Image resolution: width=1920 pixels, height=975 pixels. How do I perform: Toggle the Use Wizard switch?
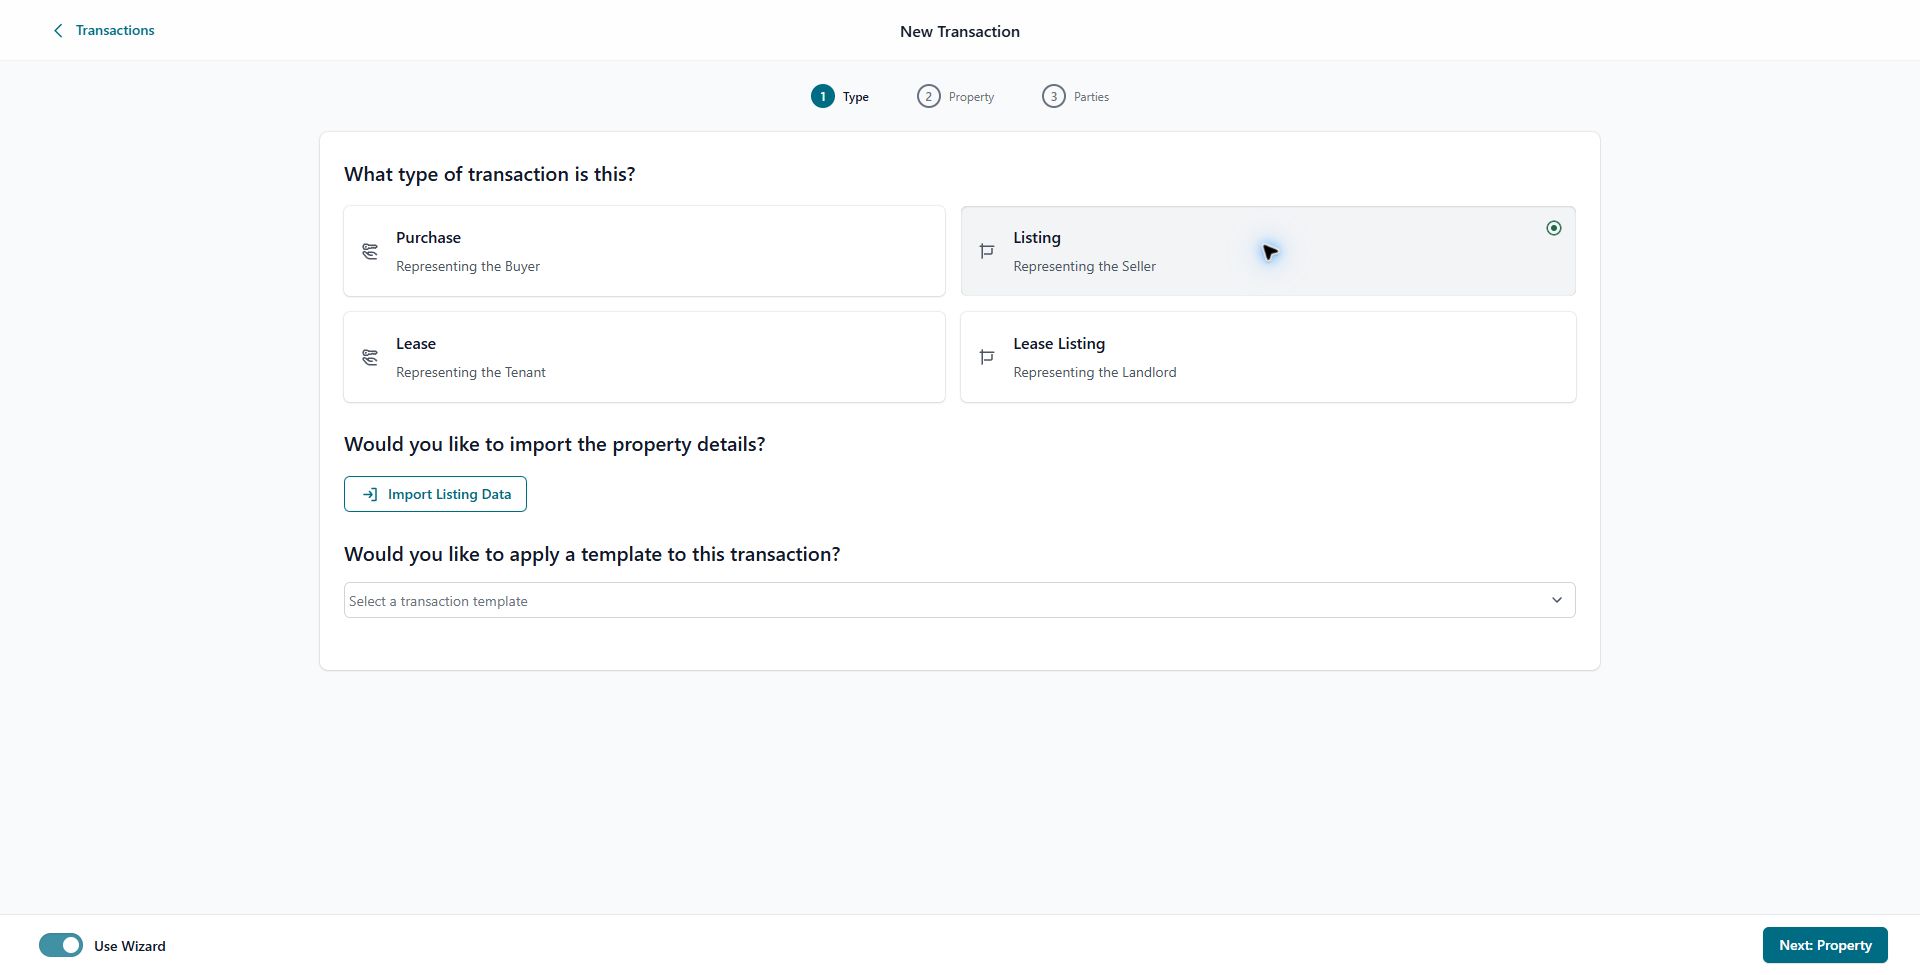[x=61, y=945]
